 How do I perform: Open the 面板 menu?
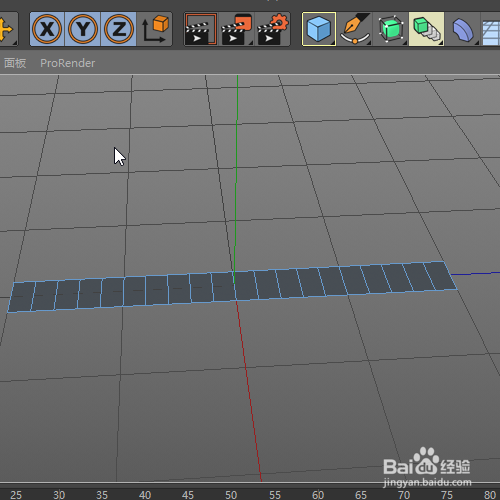pyautogui.click(x=15, y=63)
